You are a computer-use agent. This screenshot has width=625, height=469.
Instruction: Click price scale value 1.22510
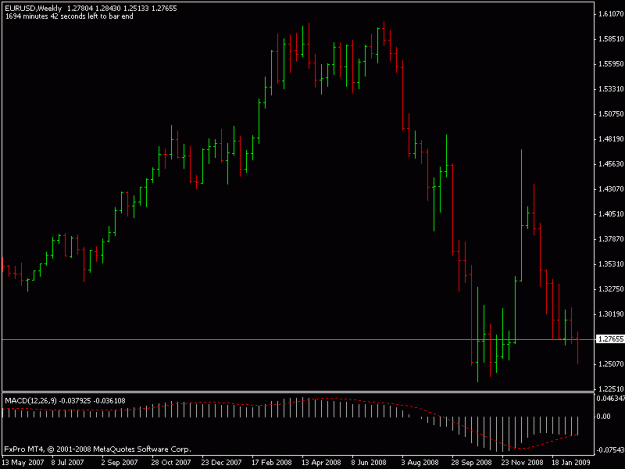[x=611, y=389]
